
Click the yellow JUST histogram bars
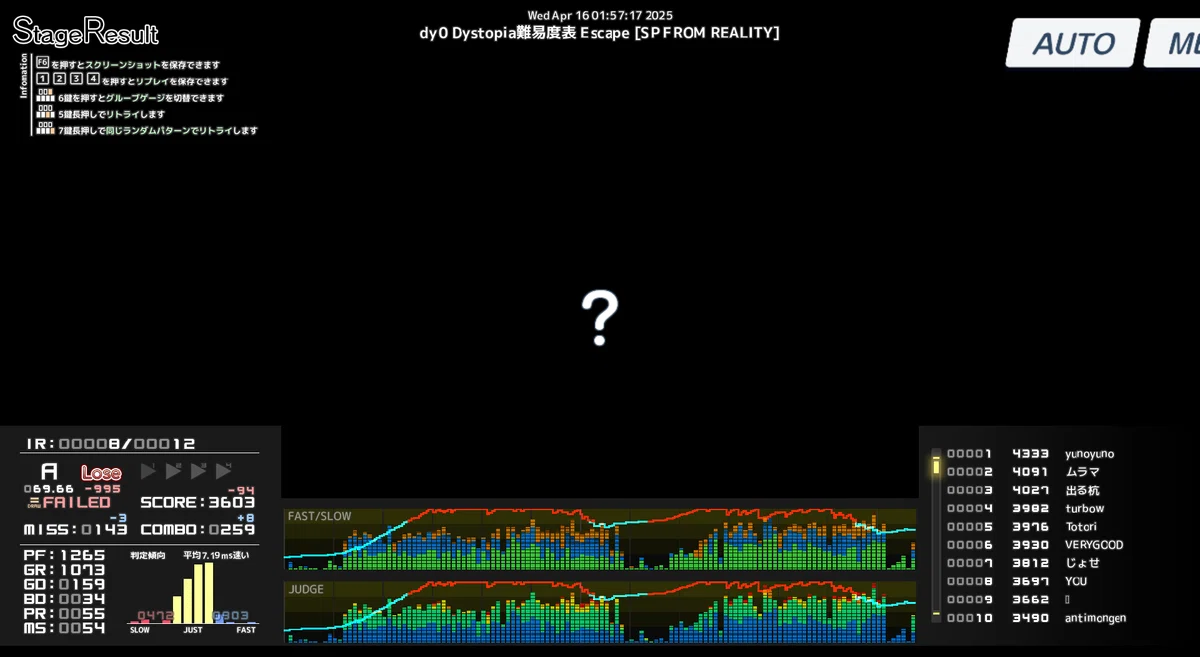[194, 593]
